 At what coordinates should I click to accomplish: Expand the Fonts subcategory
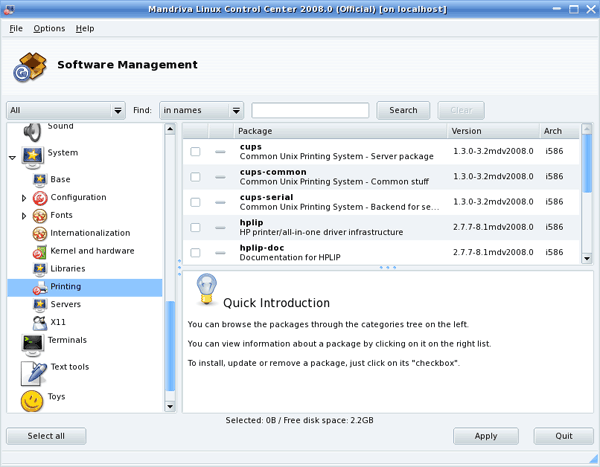[x=24, y=216]
